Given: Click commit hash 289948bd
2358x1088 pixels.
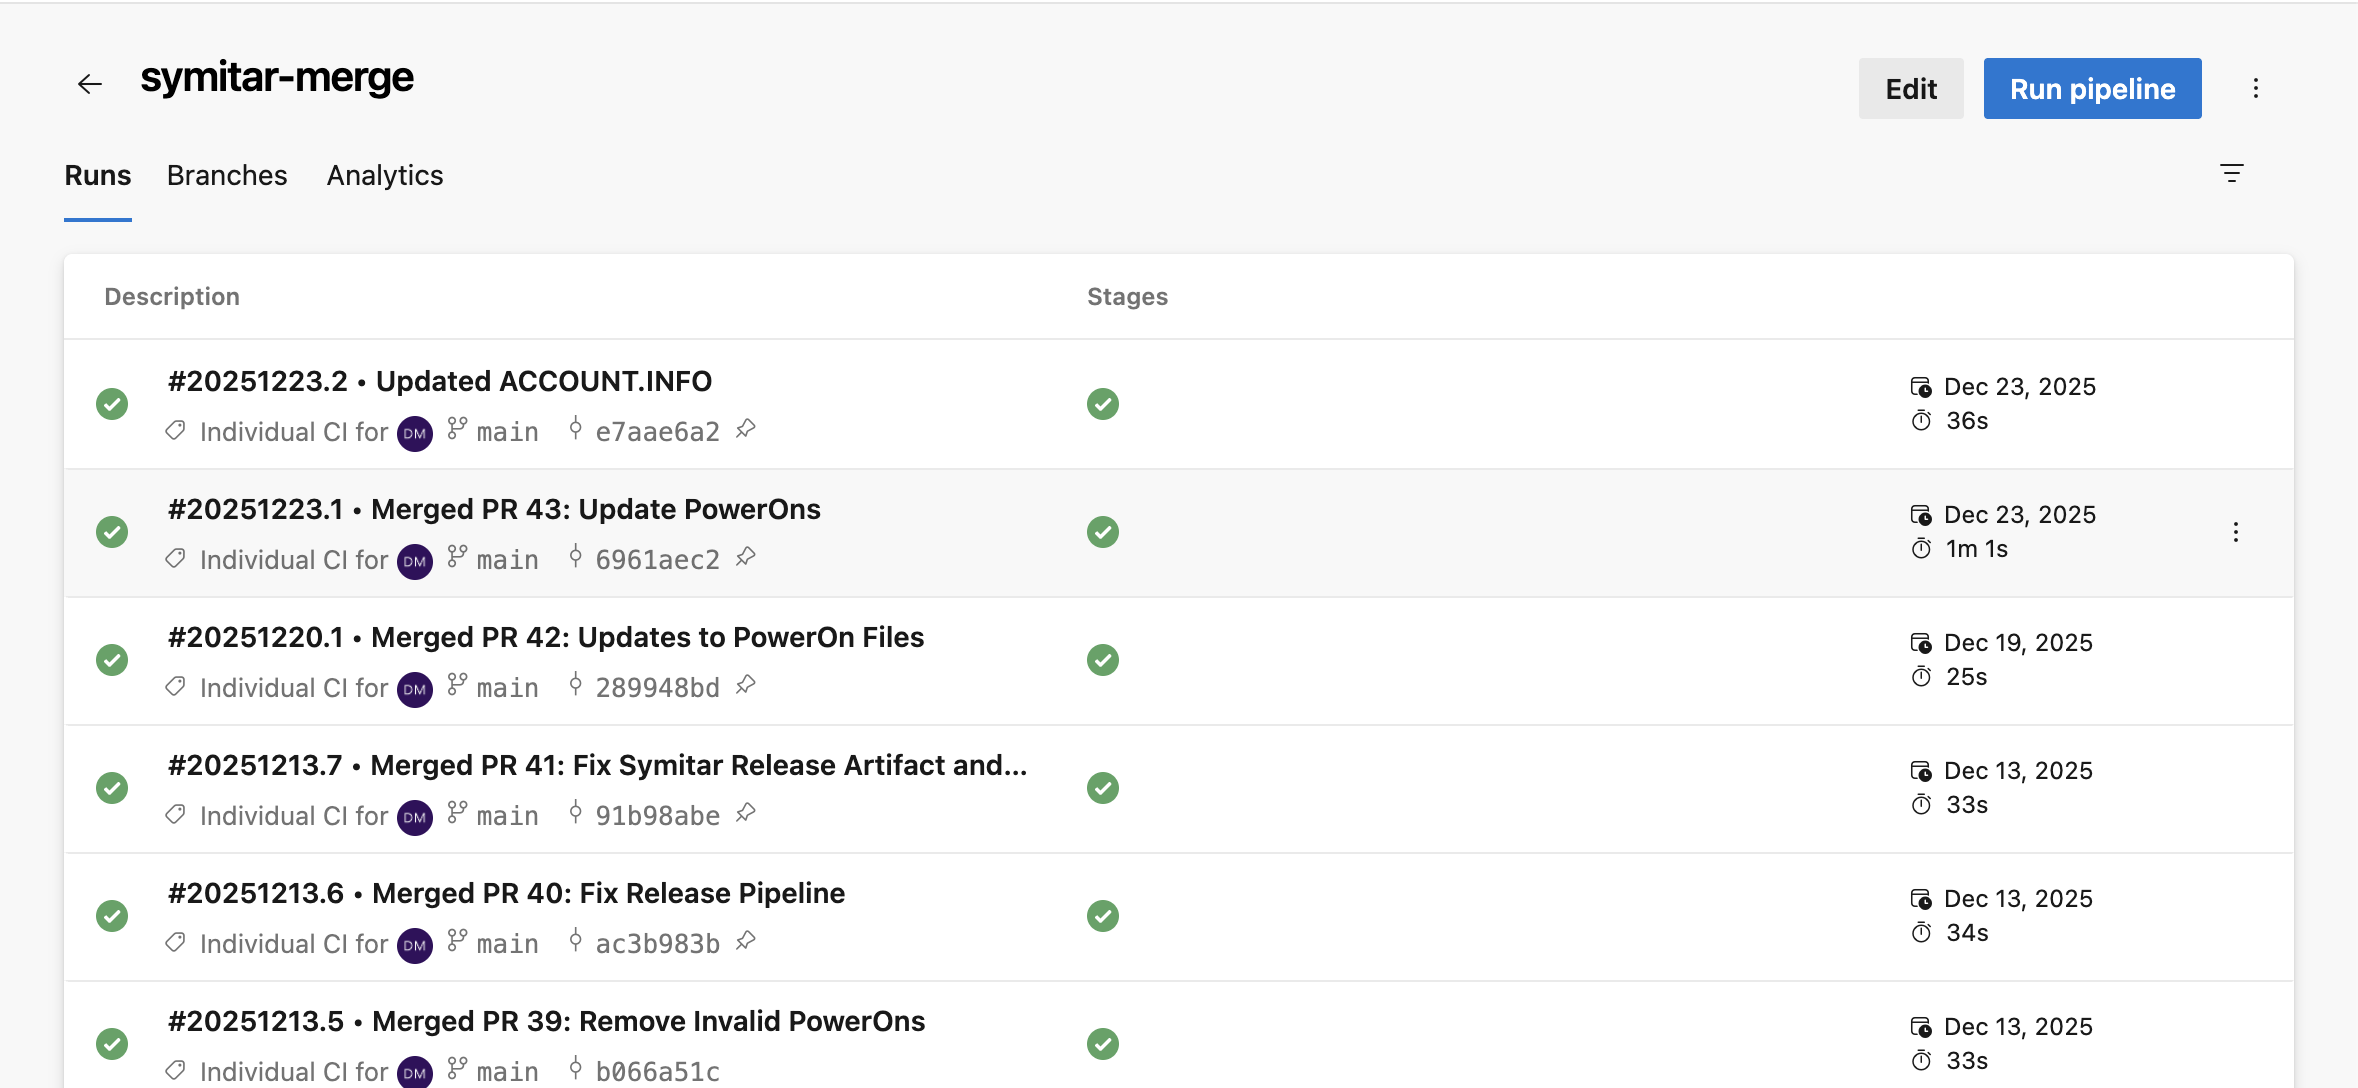Looking at the screenshot, I should tap(657, 688).
